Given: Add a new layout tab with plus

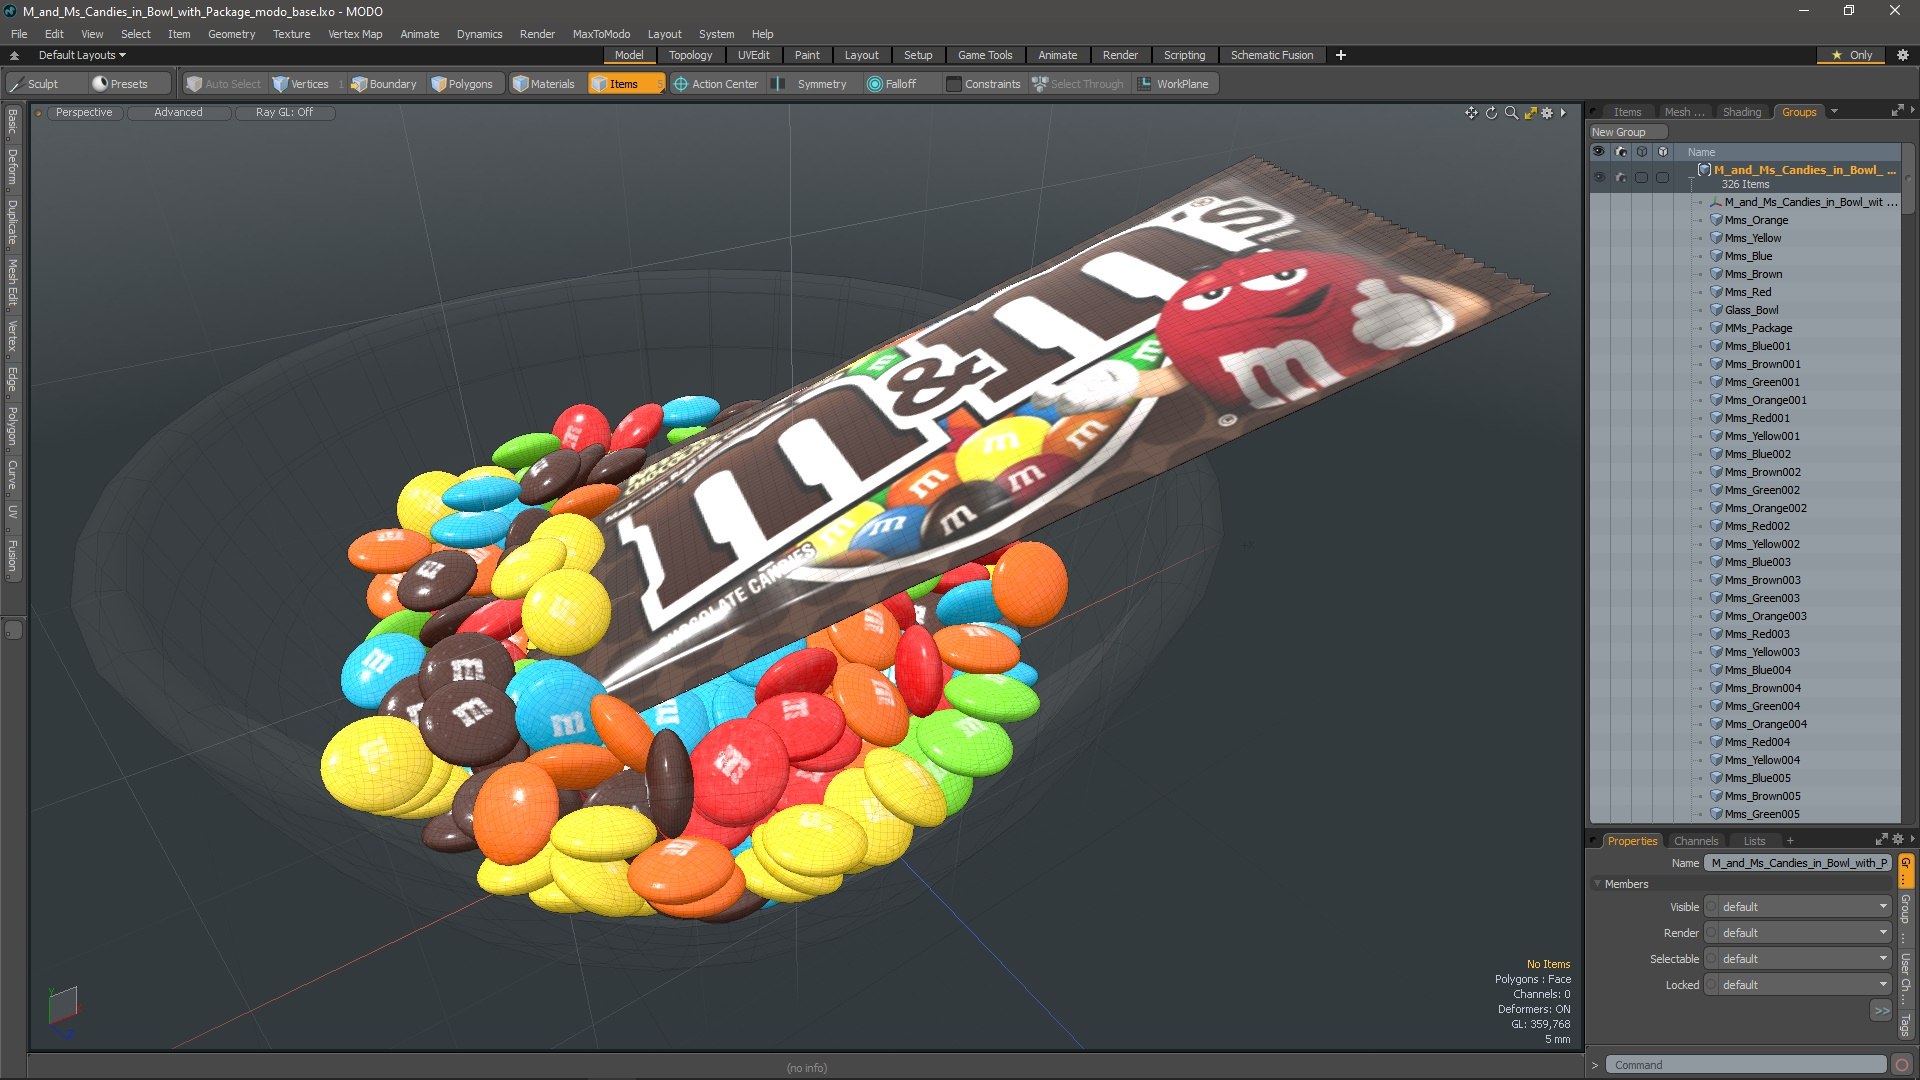Looking at the screenshot, I should (1341, 55).
